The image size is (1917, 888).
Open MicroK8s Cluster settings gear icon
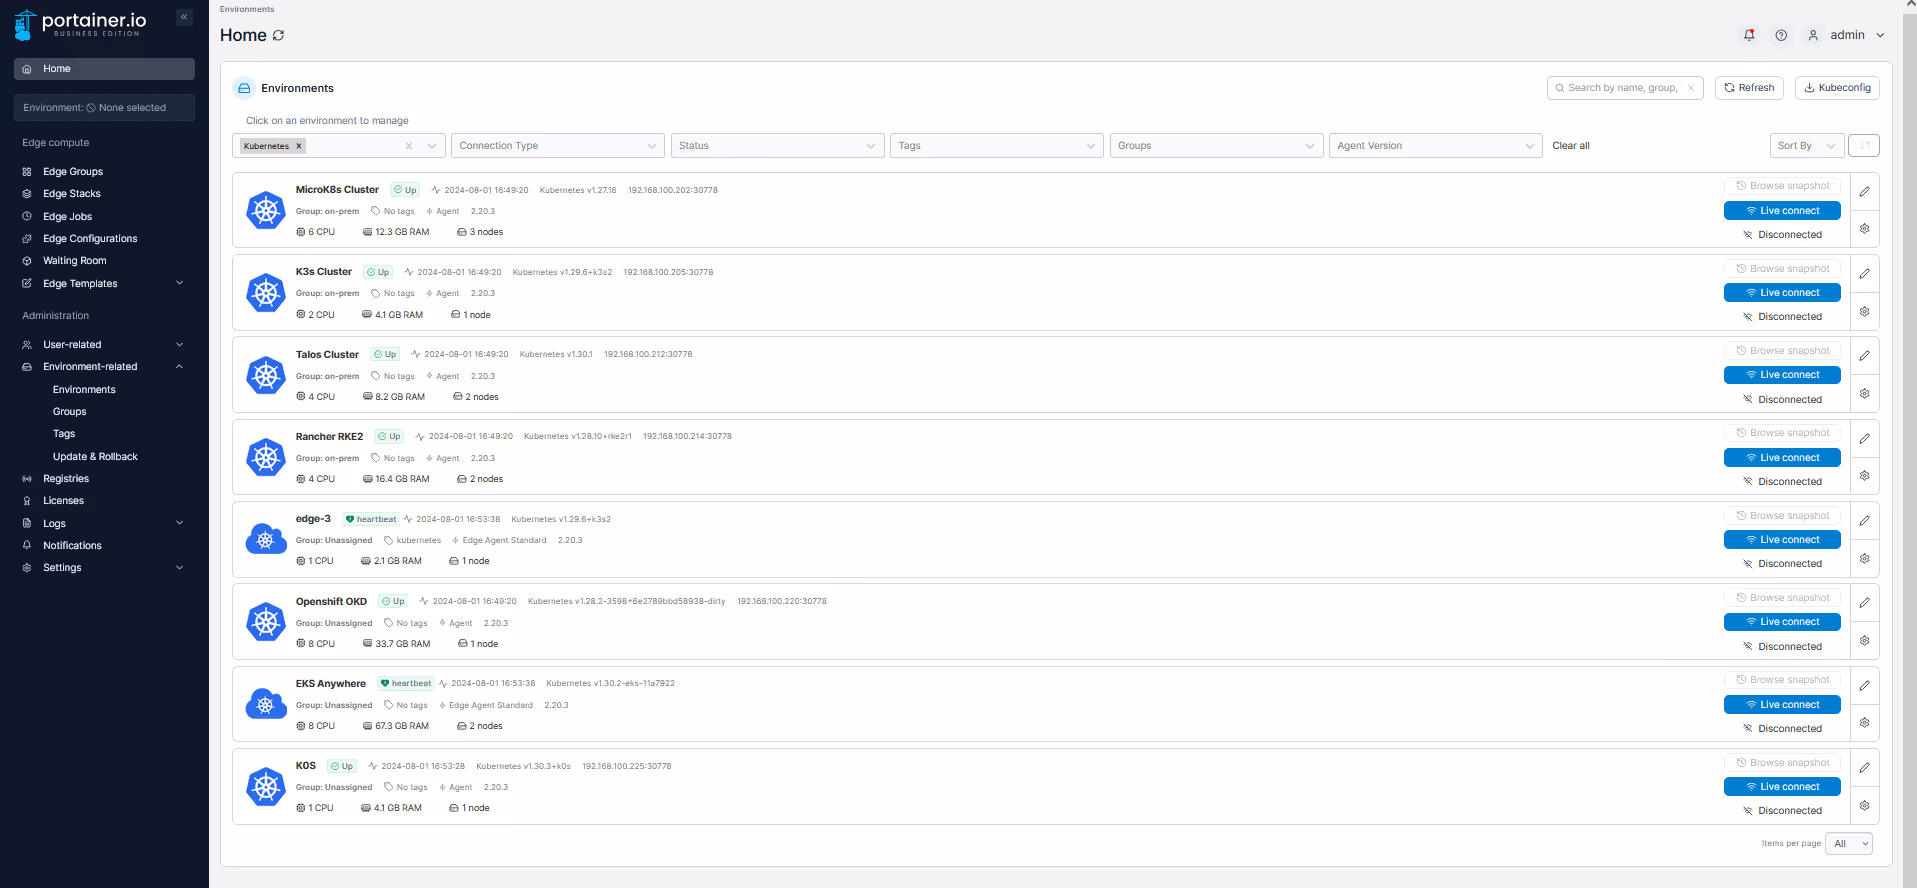coord(1865,229)
